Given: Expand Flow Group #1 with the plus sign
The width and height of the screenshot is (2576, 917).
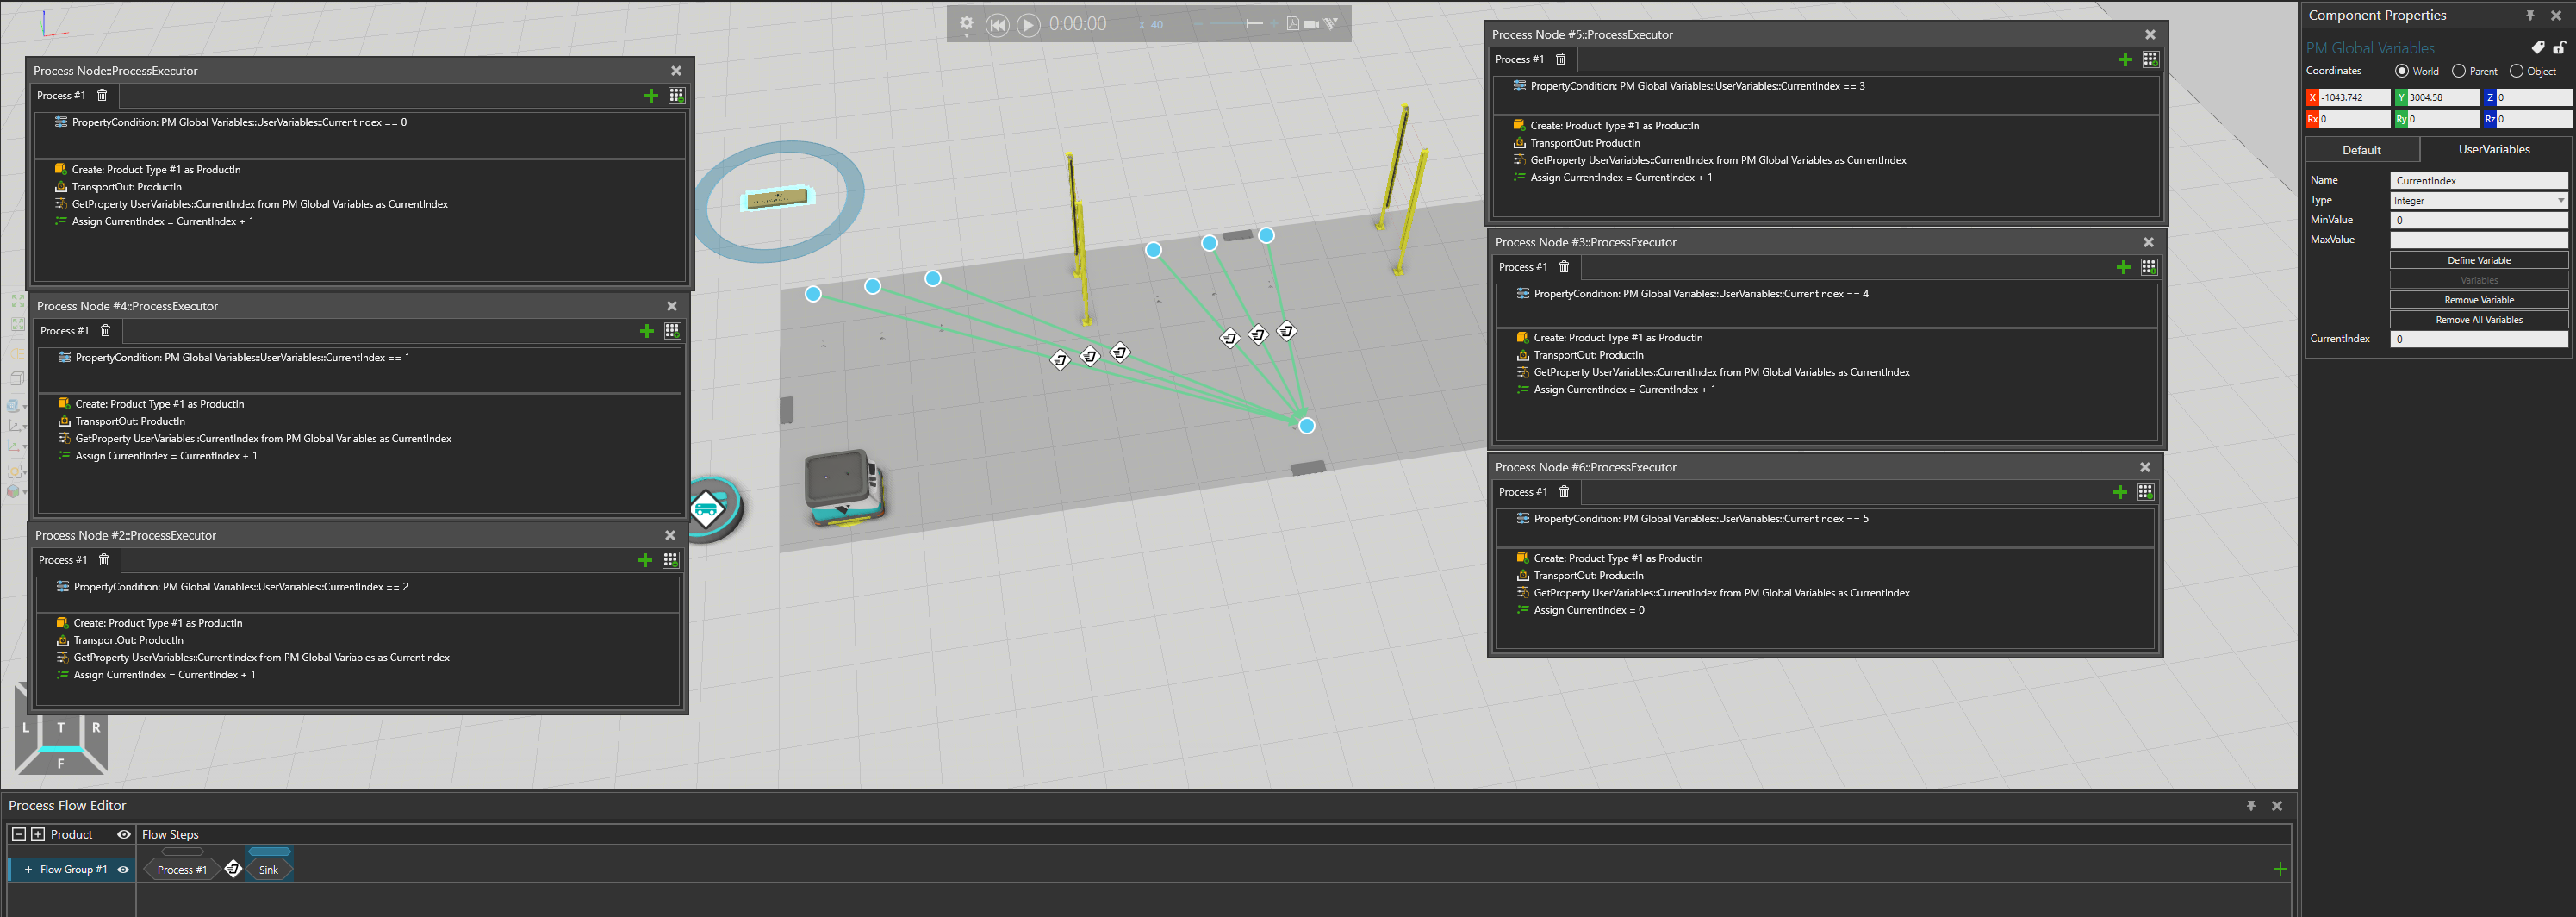Looking at the screenshot, I should click(x=28, y=870).
